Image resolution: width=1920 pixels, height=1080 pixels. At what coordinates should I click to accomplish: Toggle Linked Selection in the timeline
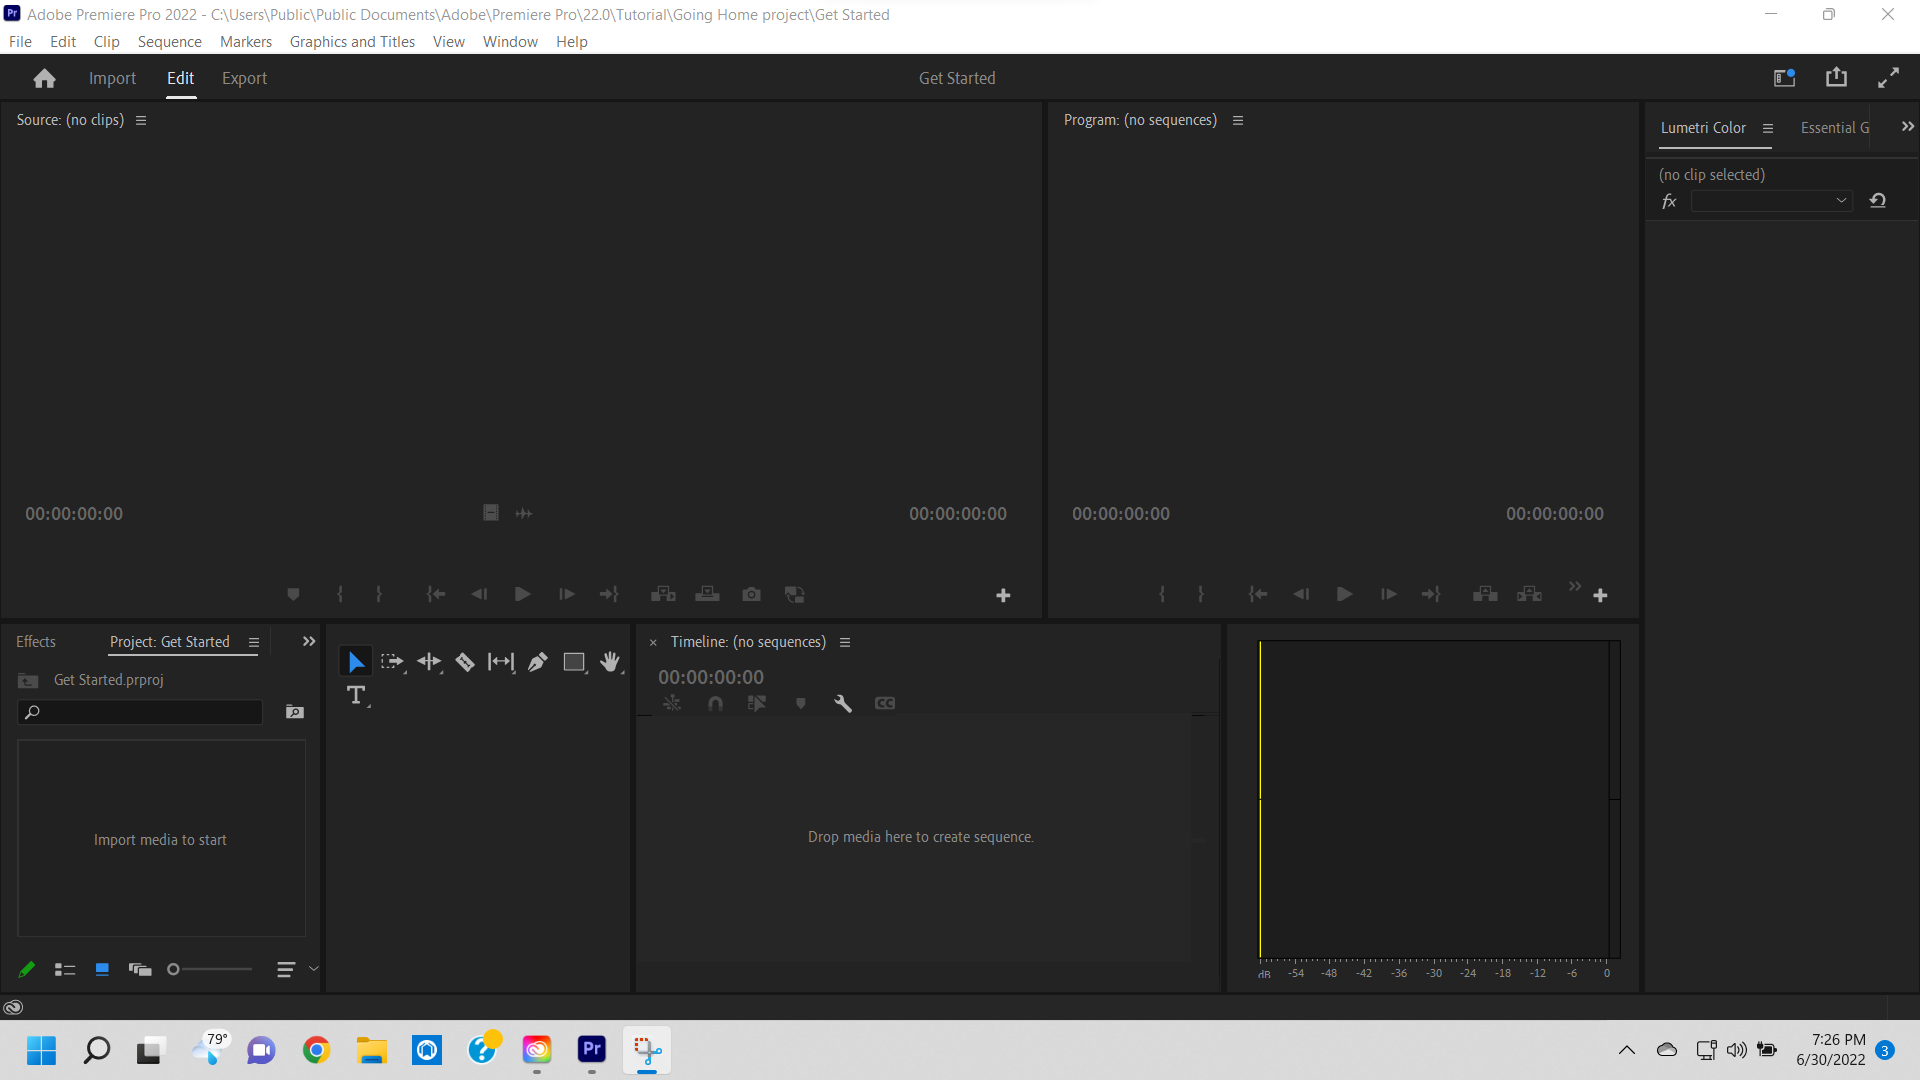tap(673, 703)
